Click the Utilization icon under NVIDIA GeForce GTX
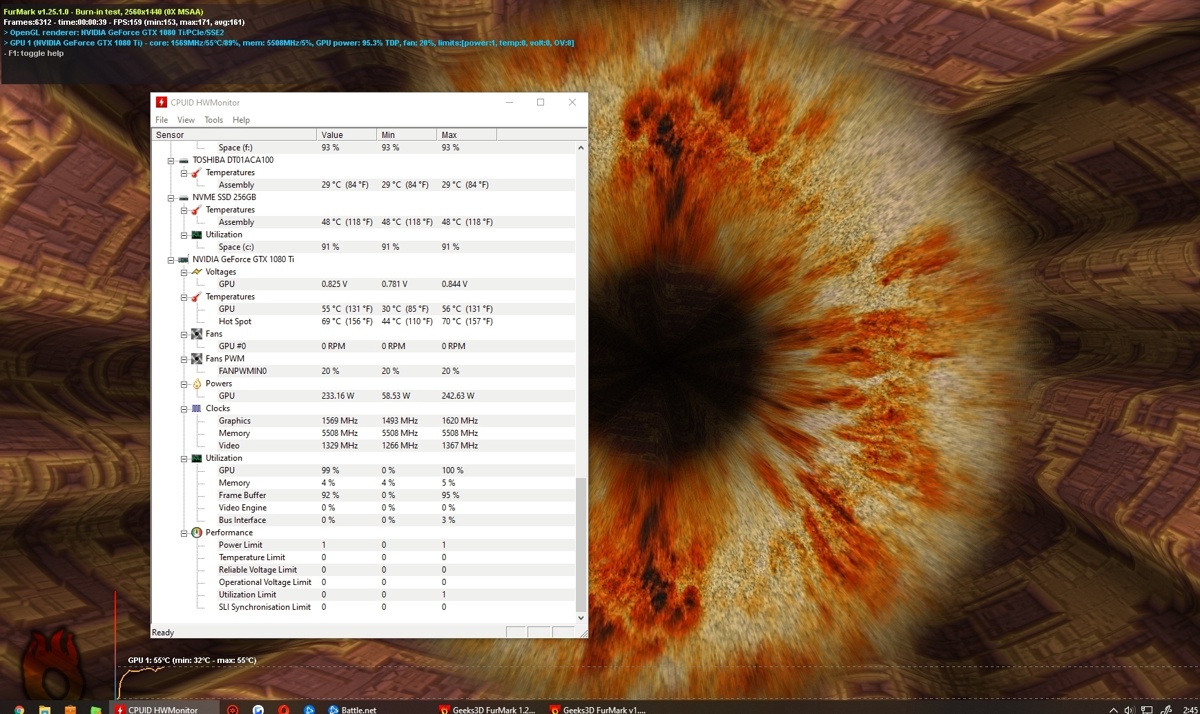The image size is (1200, 714). point(197,458)
